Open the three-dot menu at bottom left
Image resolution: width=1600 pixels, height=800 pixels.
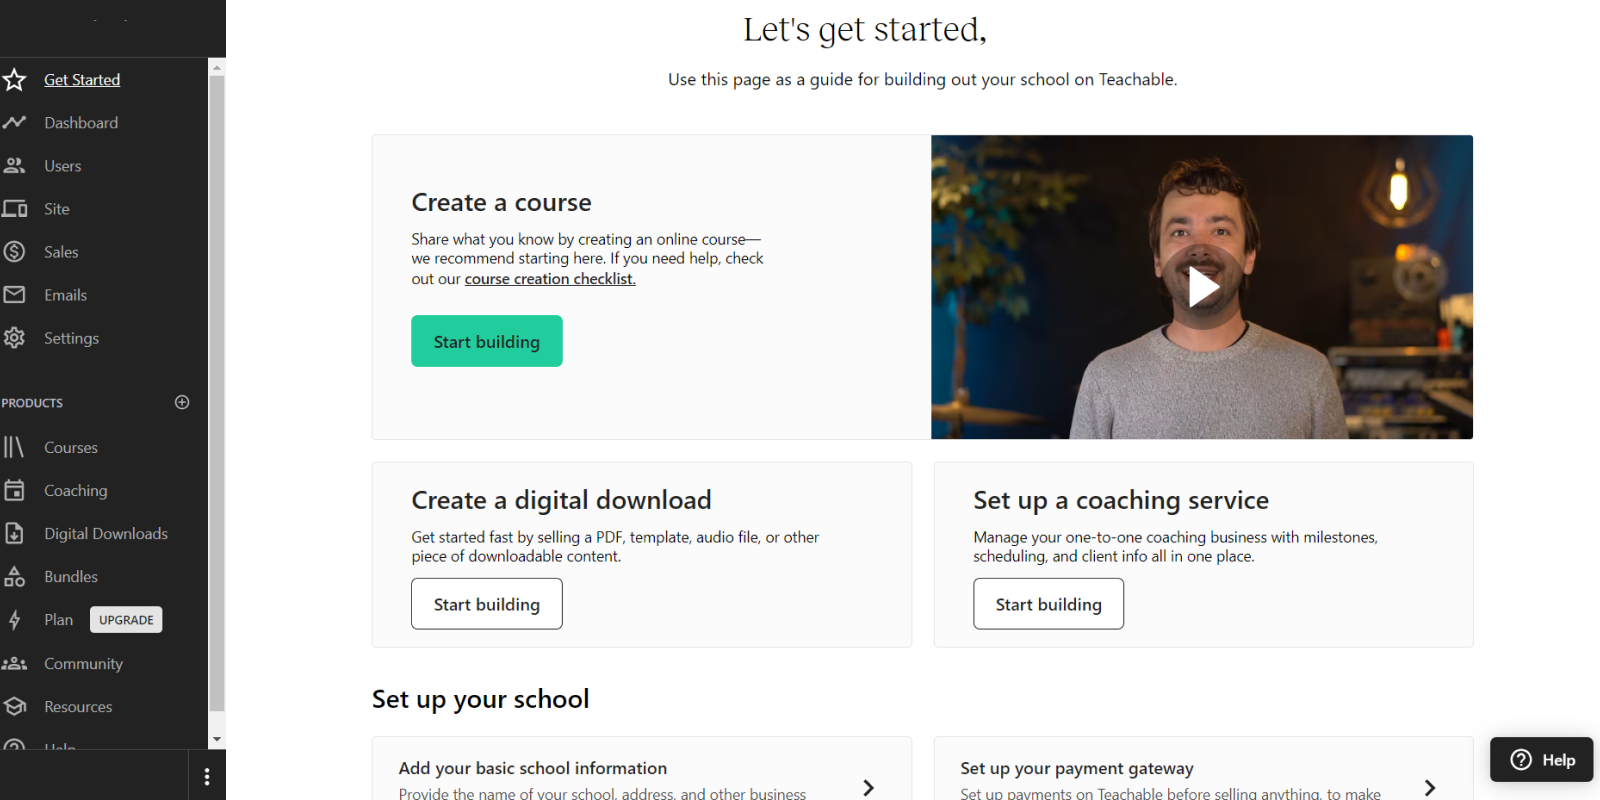click(206, 775)
